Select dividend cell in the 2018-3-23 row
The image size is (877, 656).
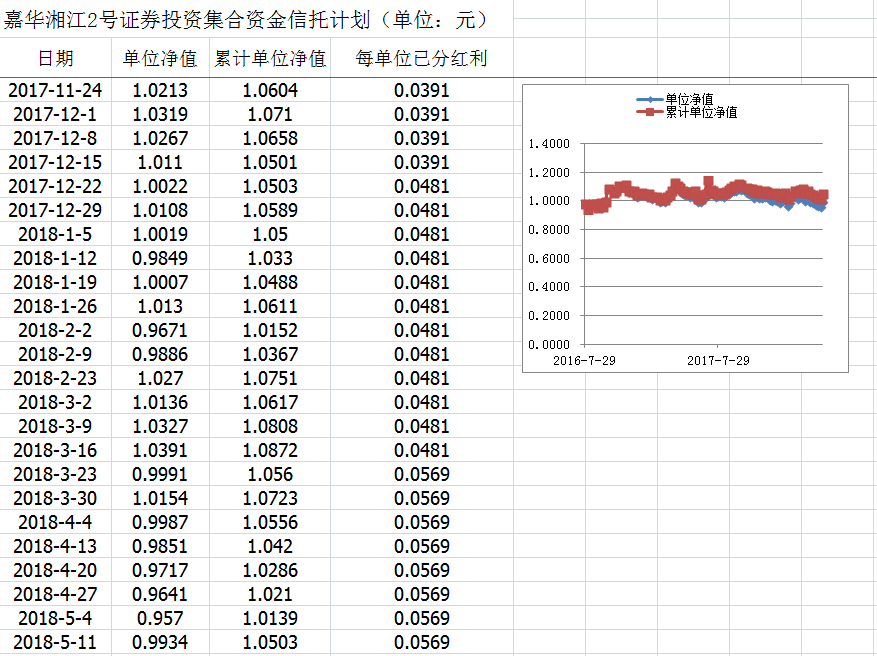[x=421, y=474]
